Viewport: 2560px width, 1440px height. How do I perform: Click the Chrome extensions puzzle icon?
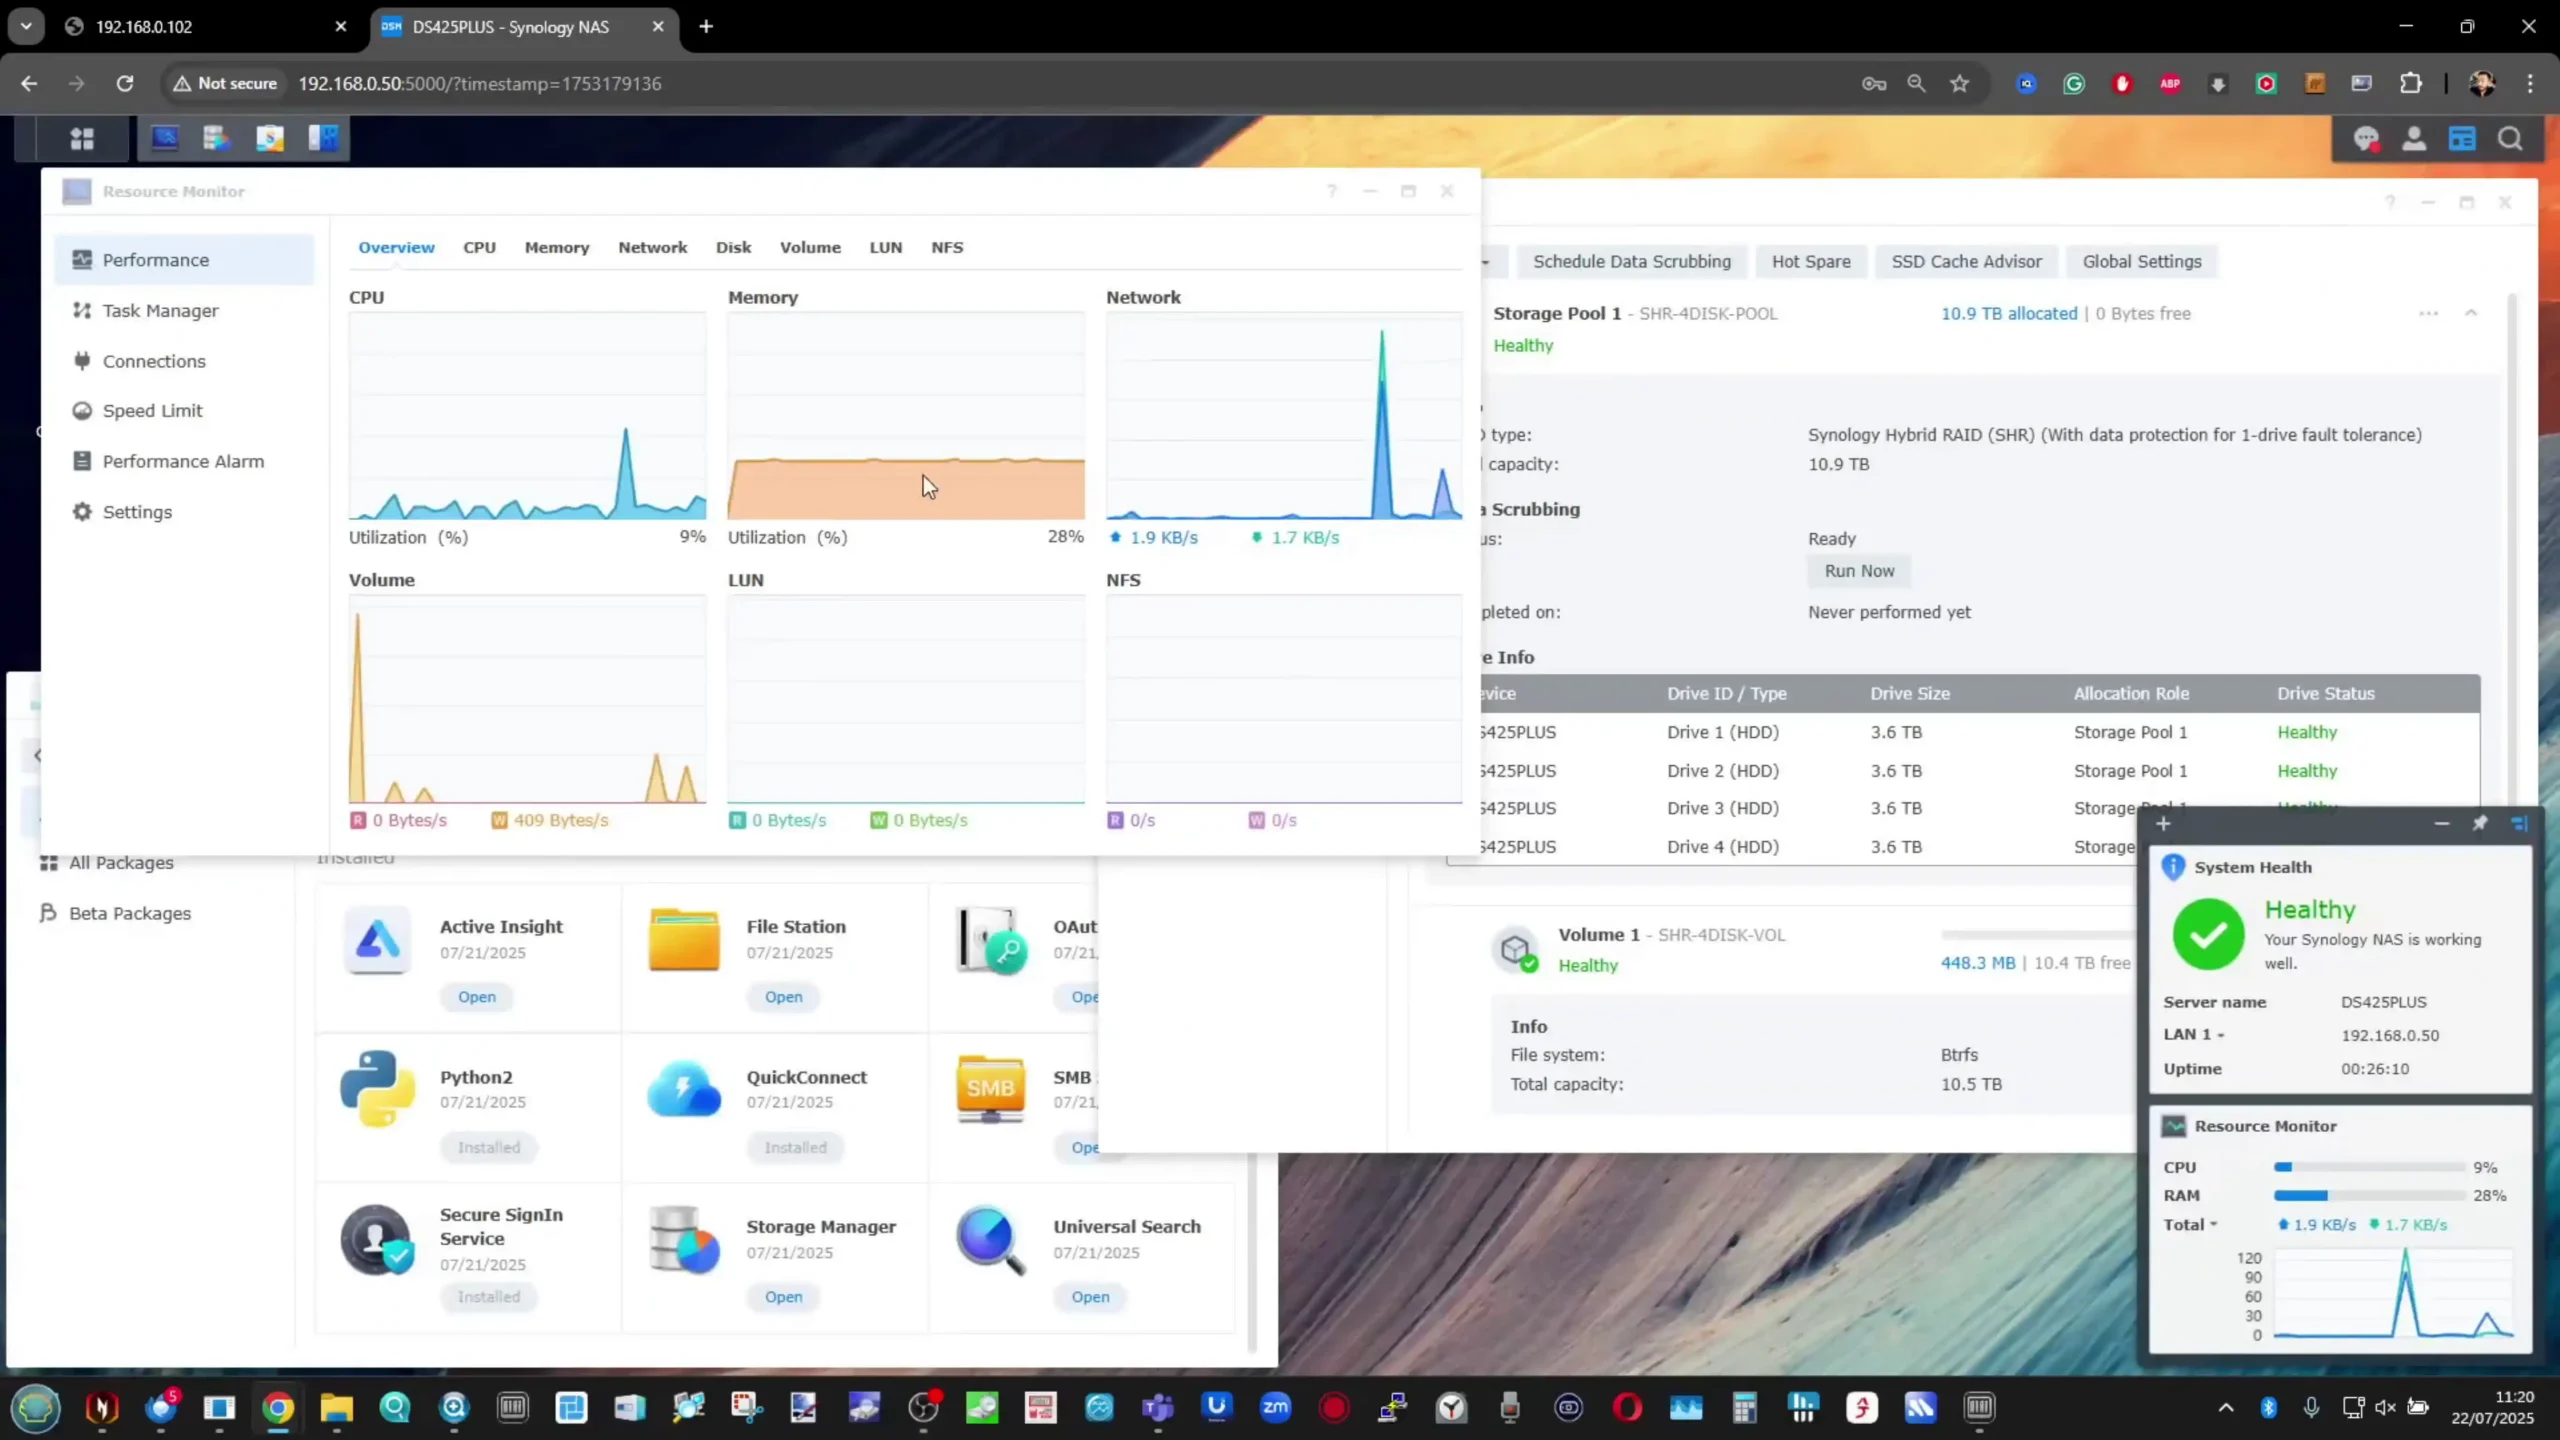[x=2411, y=83]
